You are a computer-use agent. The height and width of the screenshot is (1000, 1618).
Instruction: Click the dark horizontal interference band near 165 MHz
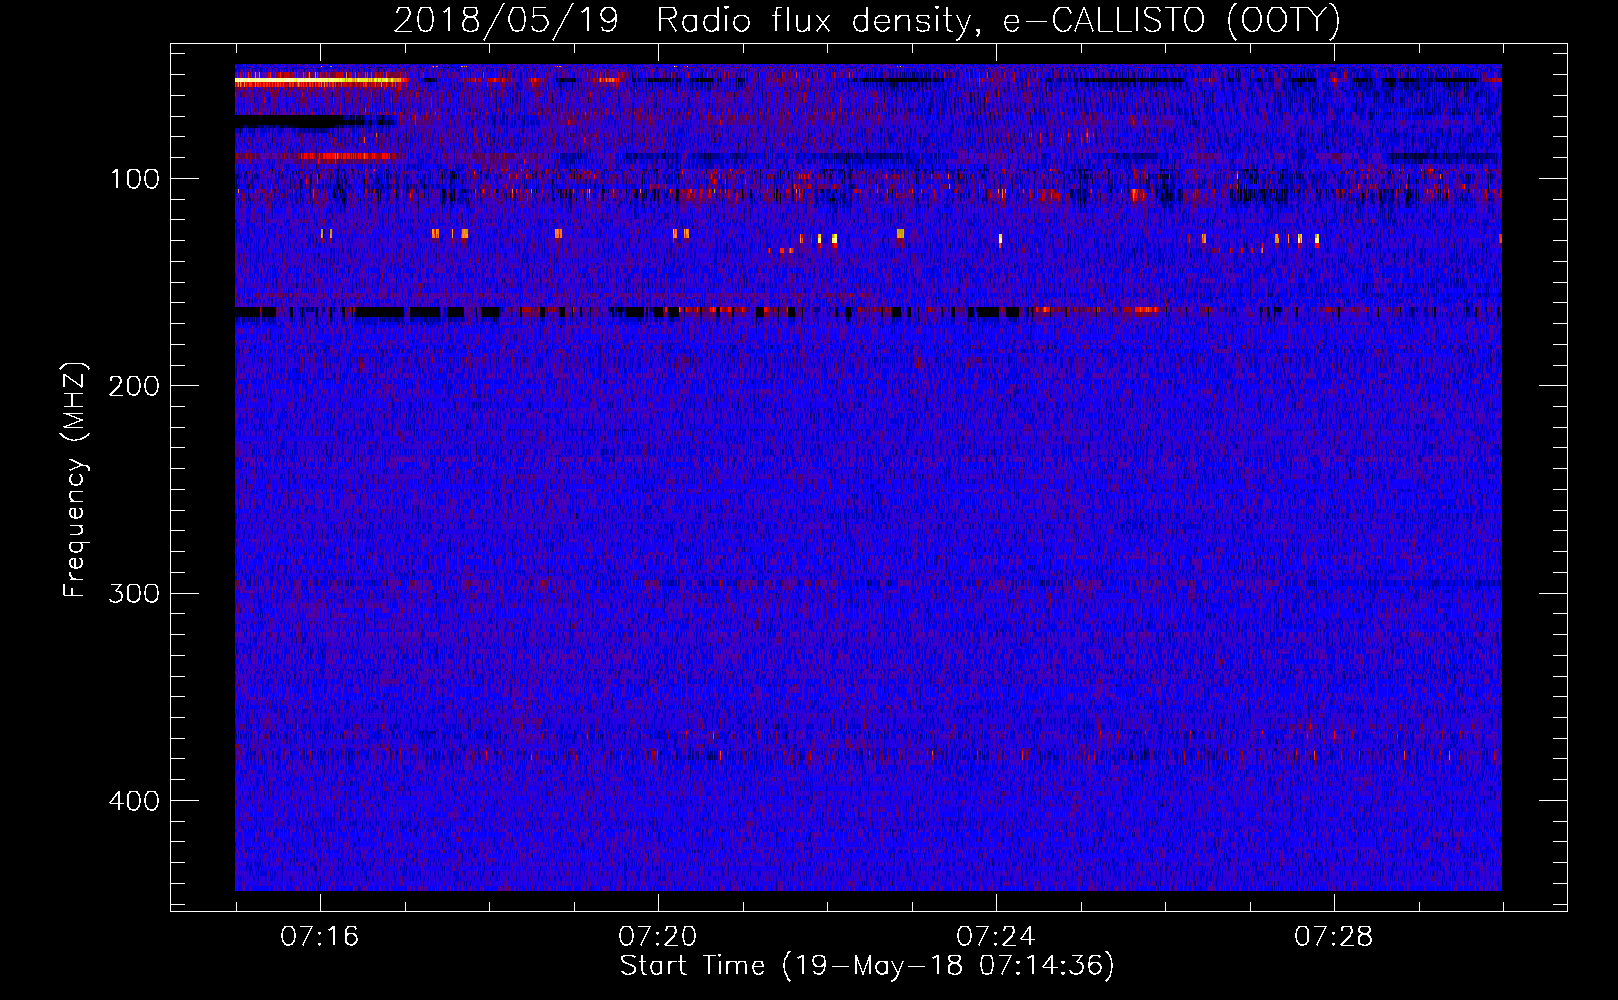coord(868,312)
